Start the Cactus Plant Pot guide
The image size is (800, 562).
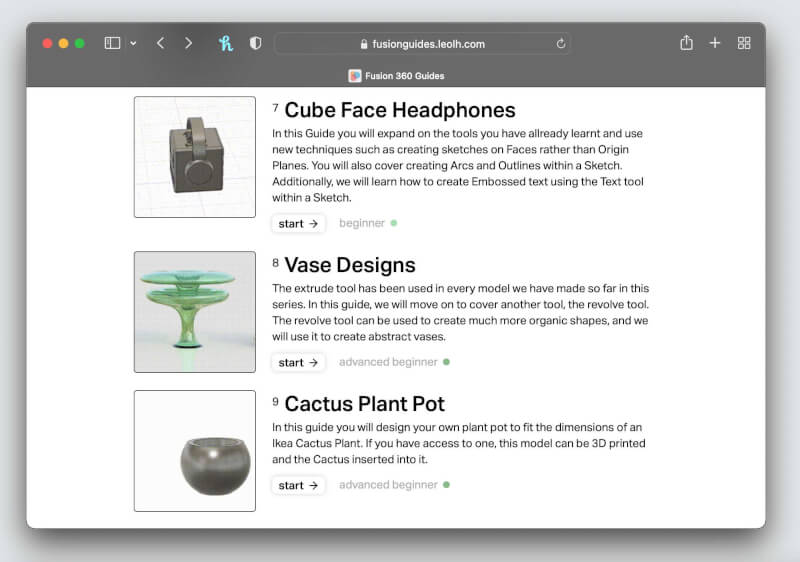pyautogui.click(x=298, y=485)
